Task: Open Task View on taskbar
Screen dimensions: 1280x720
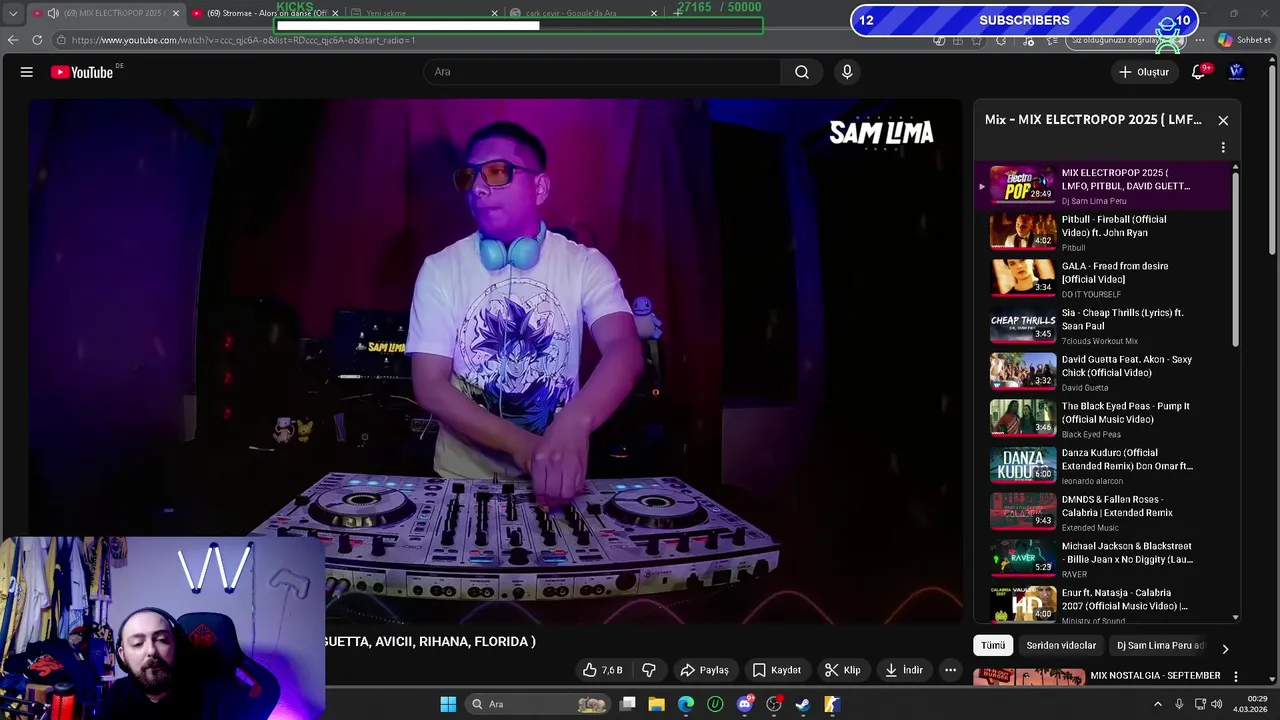Action: tap(627, 704)
